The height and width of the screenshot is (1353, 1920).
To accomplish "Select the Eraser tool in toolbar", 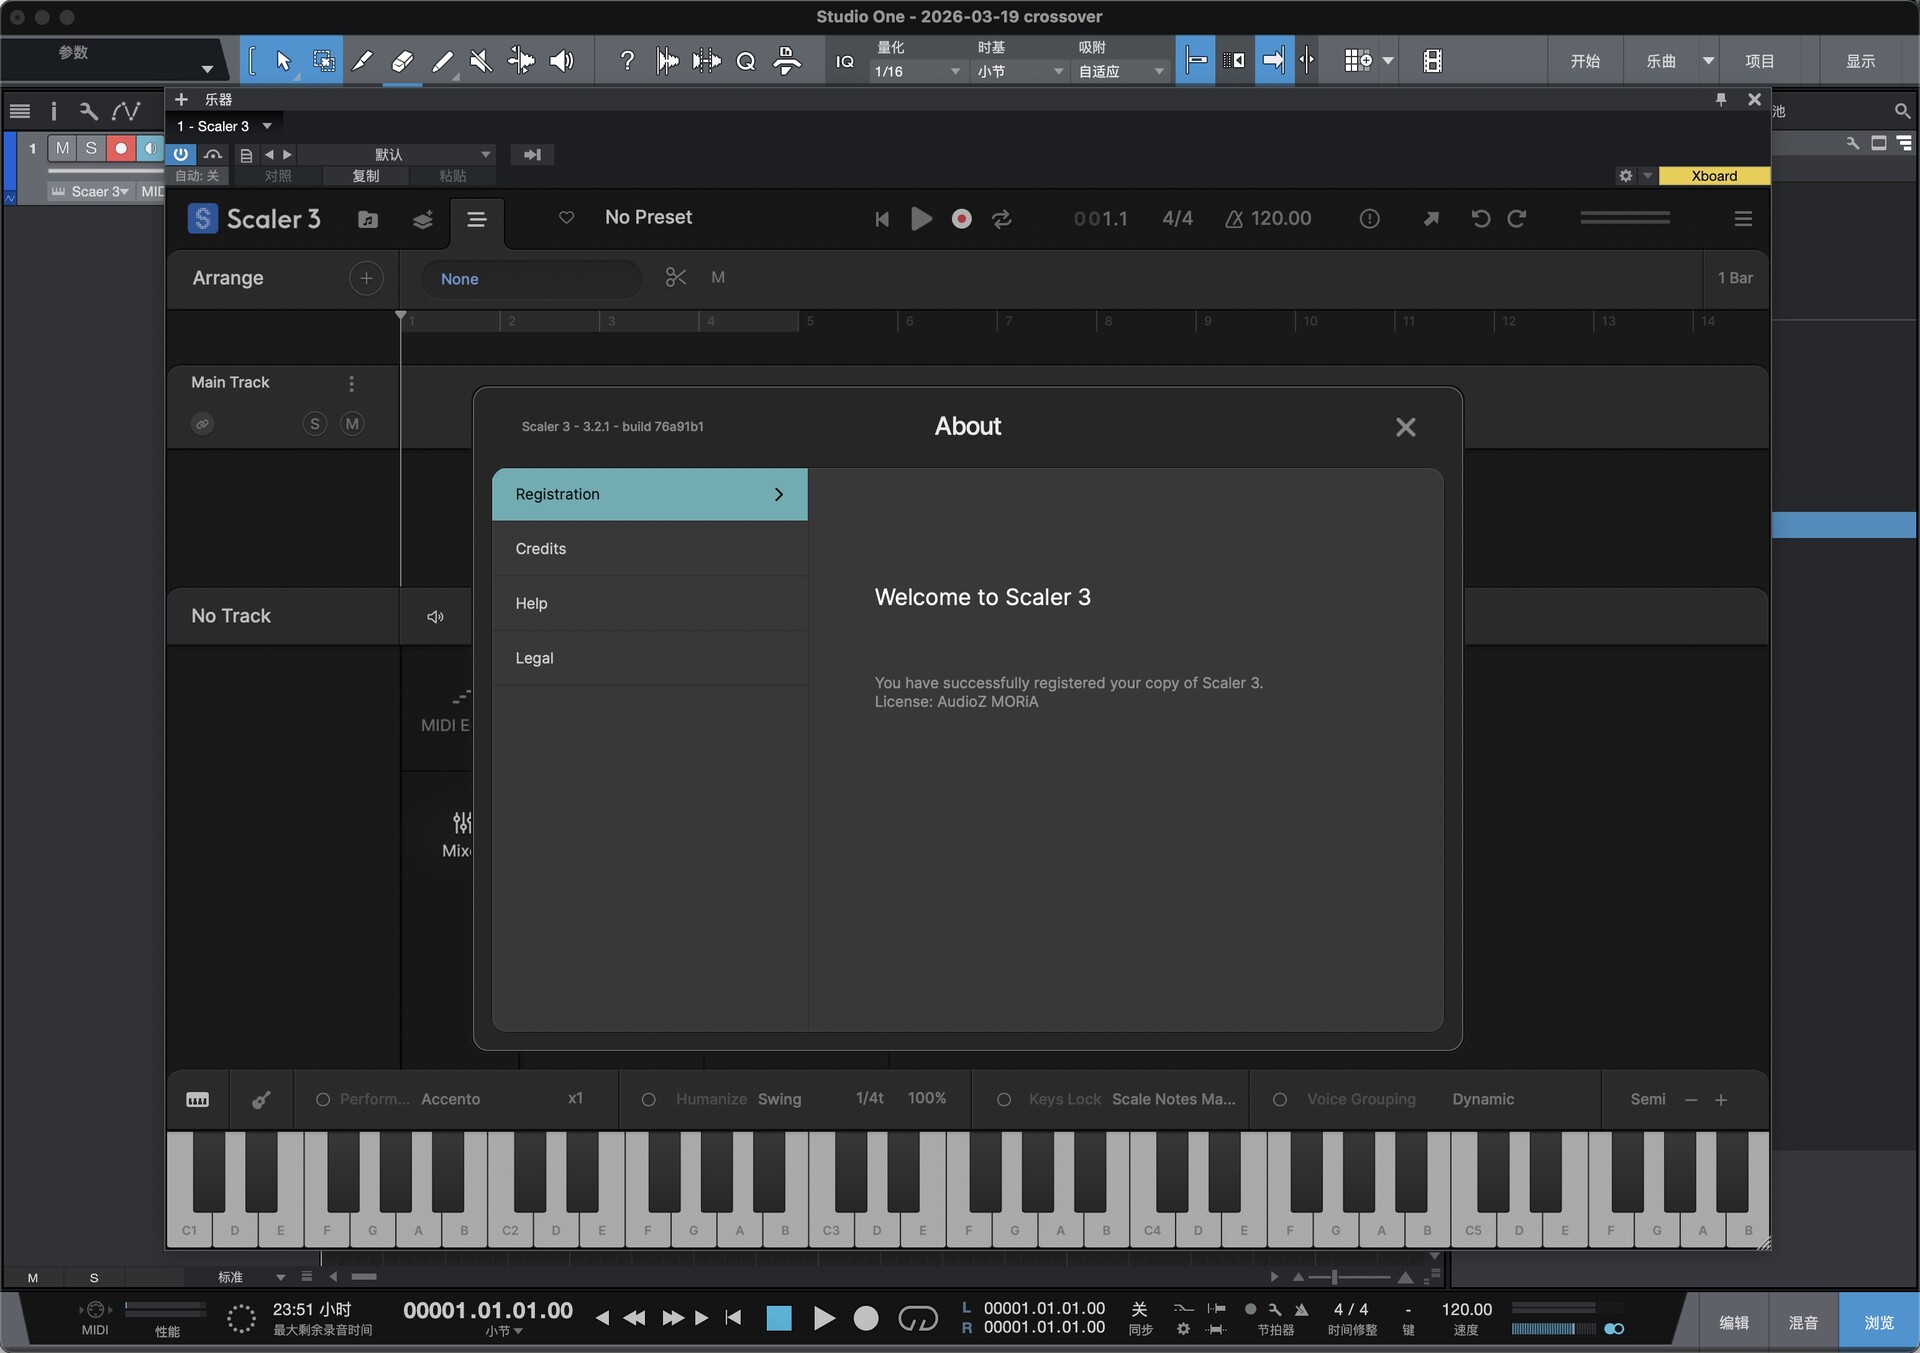I will click(402, 61).
